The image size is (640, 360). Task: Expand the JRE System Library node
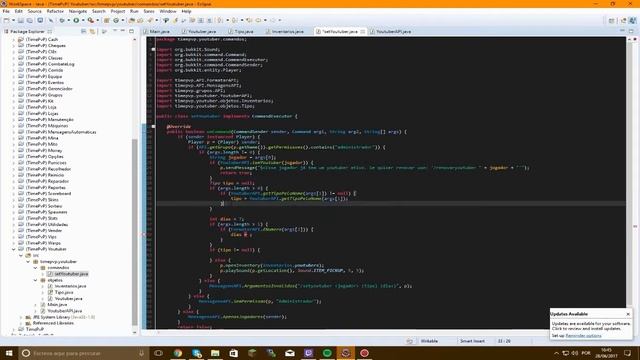[x=21, y=317]
